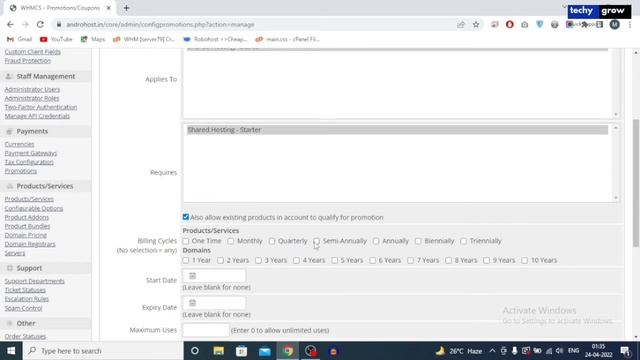
Task: Open the Maps bookmark
Action: pyautogui.click(x=93, y=39)
